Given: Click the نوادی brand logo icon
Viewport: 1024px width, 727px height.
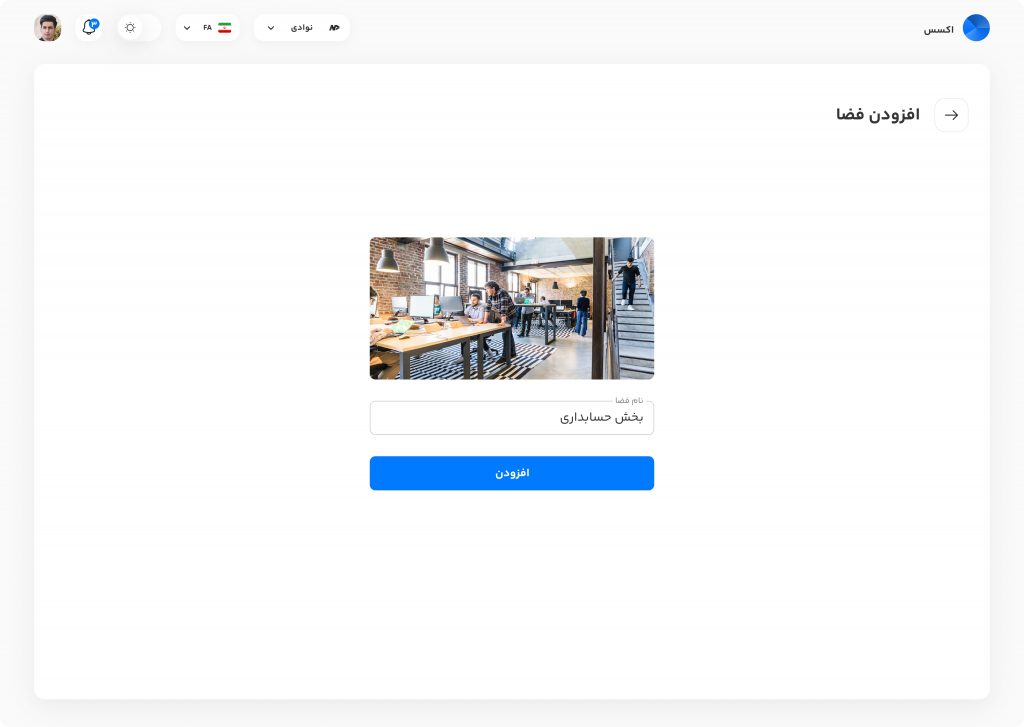Looking at the screenshot, I should point(334,27).
